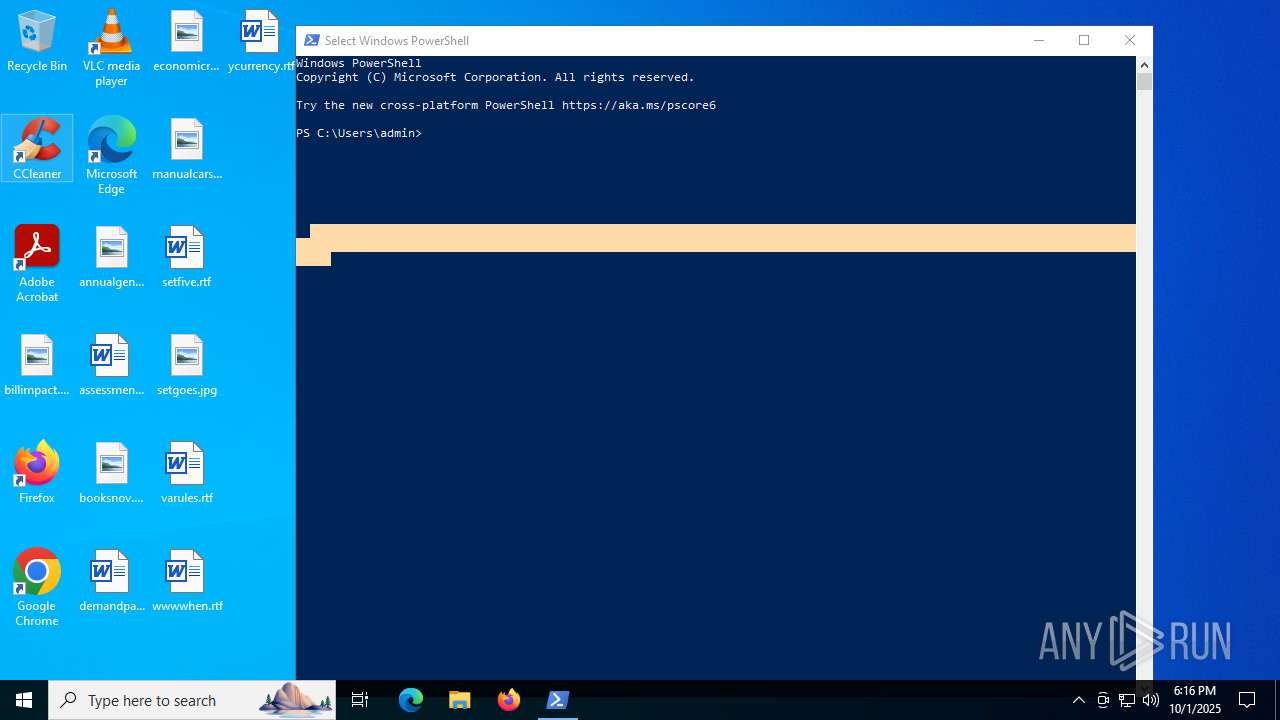
Task: Click the PowerShell vertical scrollbar thumb
Action: (x=1144, y=81)
